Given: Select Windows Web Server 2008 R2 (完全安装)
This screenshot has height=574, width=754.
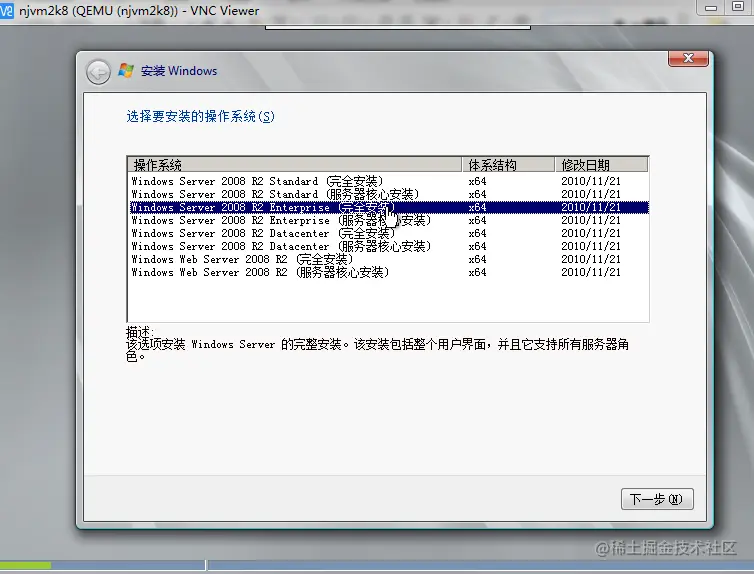Looking at the screenshot, I should [x=389, y=259].
